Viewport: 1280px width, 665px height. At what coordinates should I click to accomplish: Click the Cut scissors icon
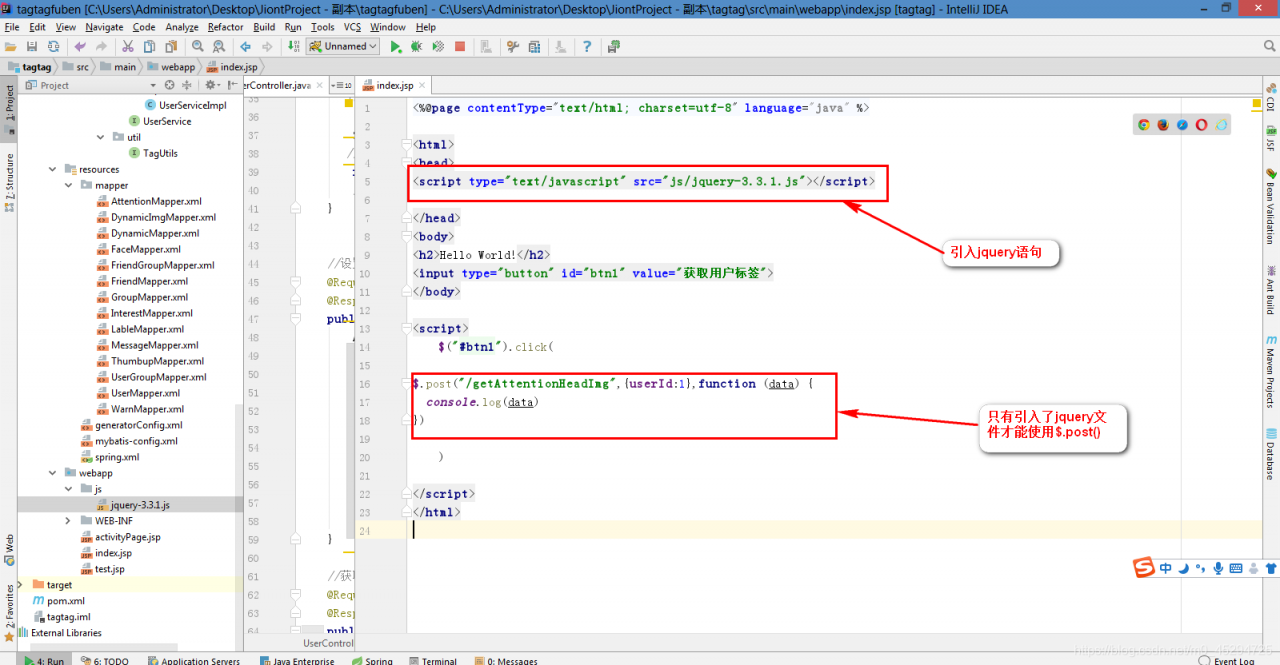(x=128, y=46)
